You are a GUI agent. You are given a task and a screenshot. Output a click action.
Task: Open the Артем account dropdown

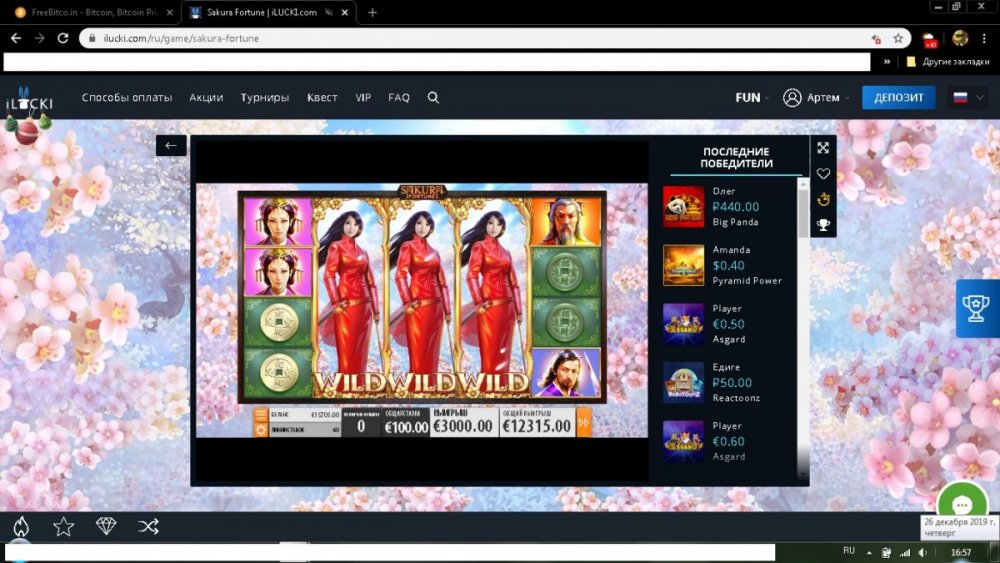(x=816, y=98)
